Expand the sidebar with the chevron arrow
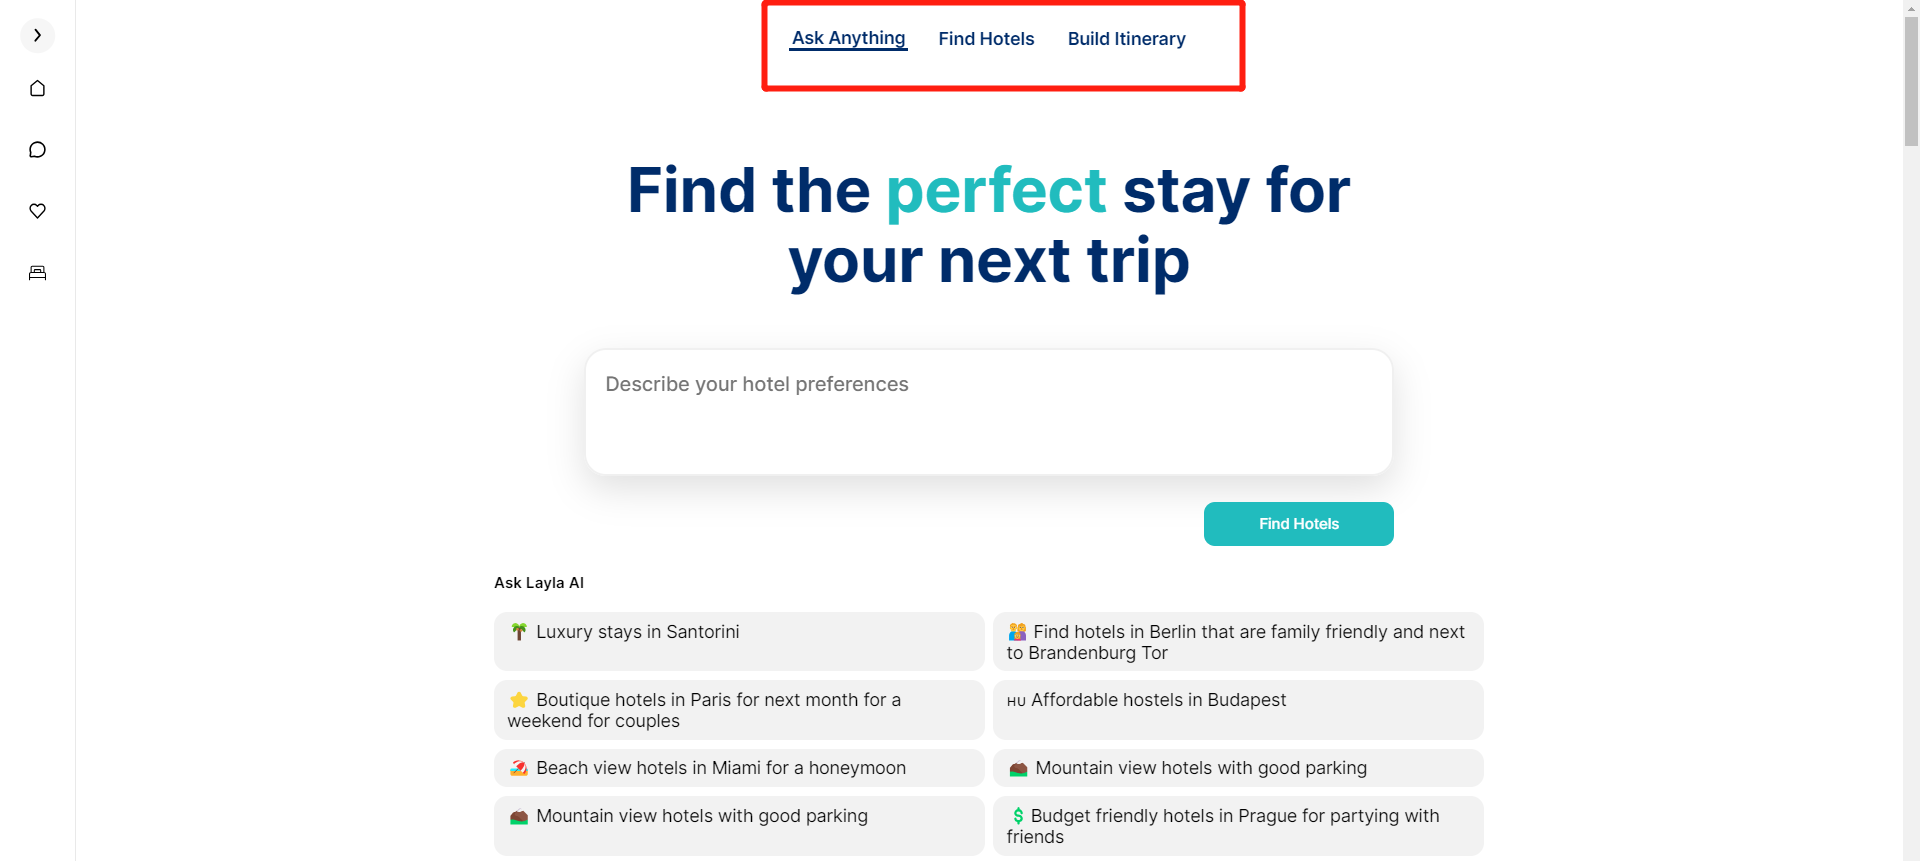1920x861 pixels. [37, 35]
